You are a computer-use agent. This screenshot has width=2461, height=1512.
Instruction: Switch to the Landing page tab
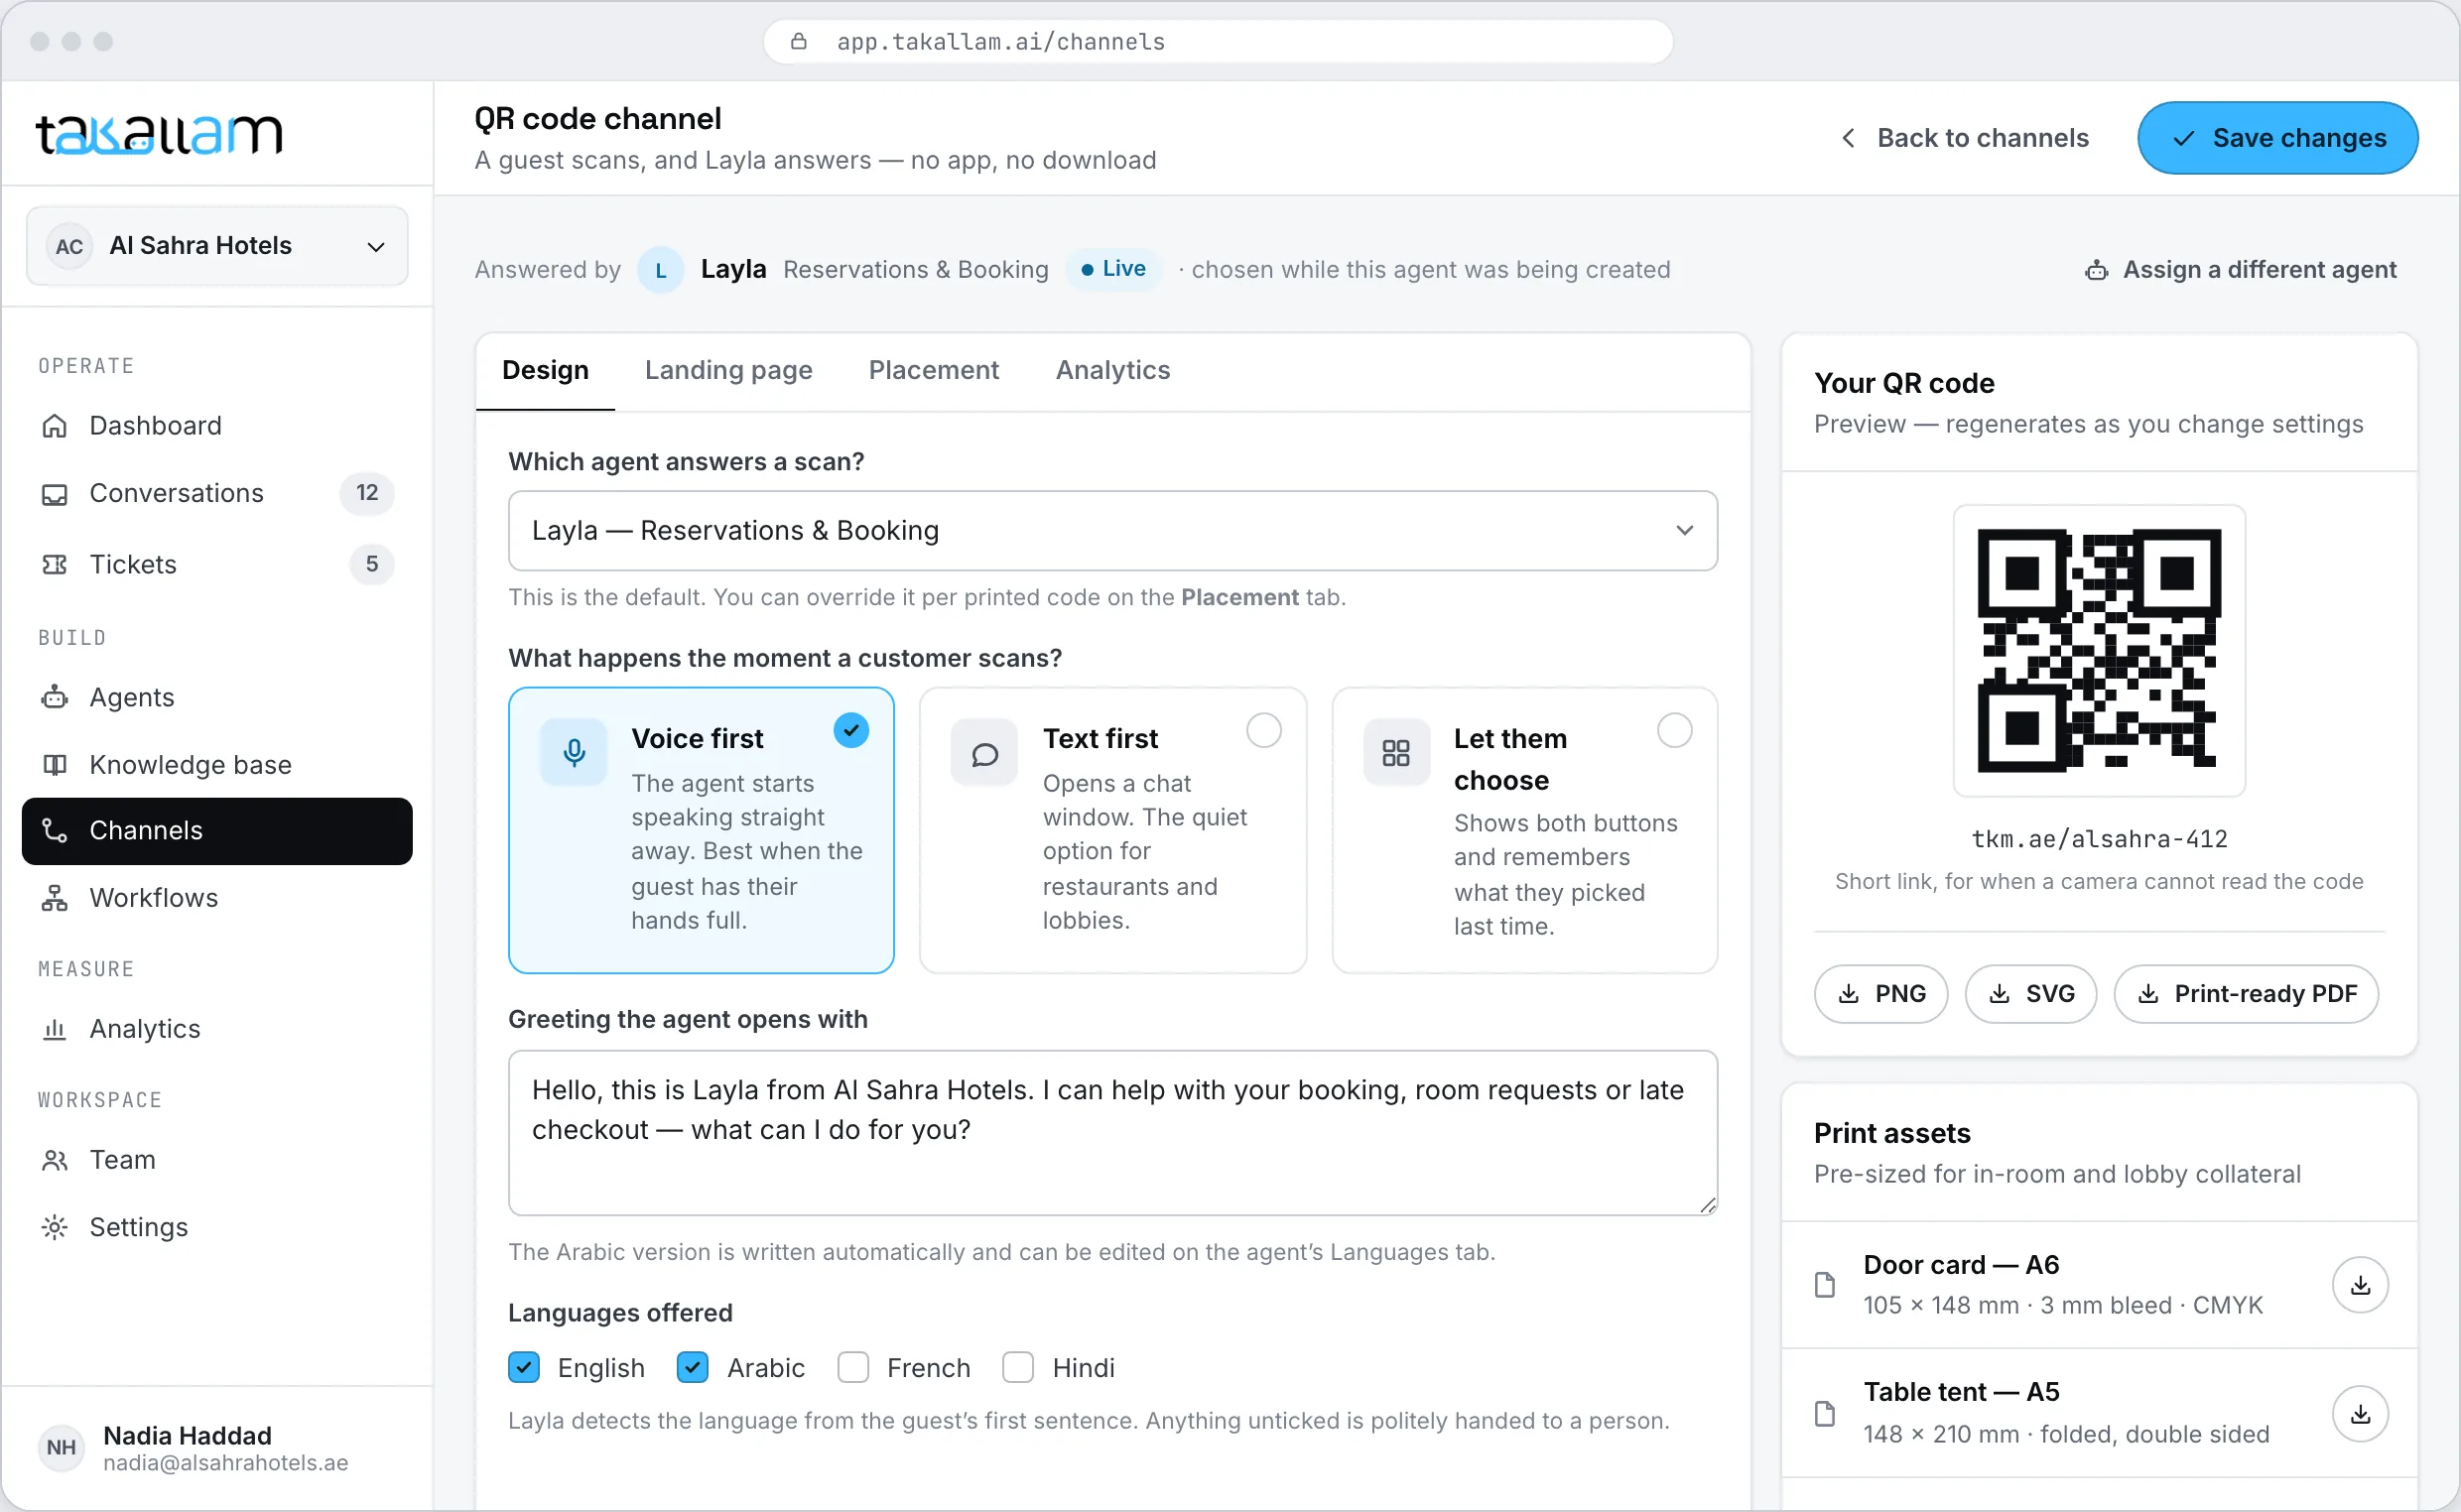[728, 370]
